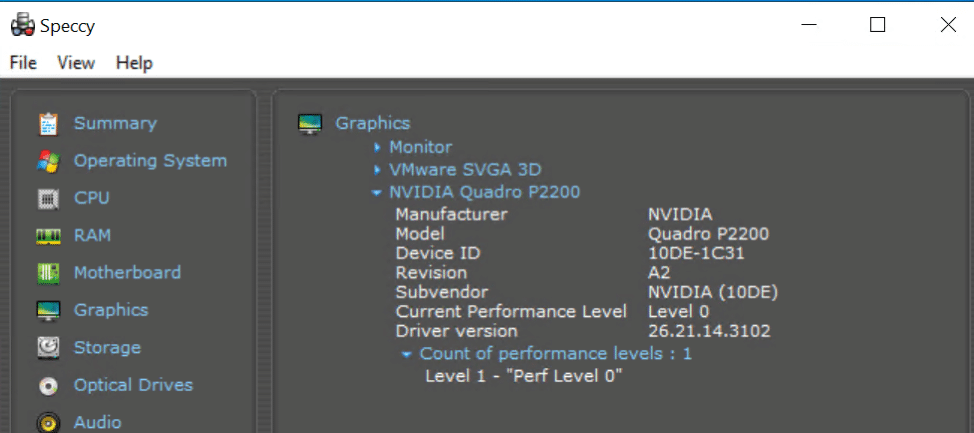Click Current Performance Level label

[511, 311]
